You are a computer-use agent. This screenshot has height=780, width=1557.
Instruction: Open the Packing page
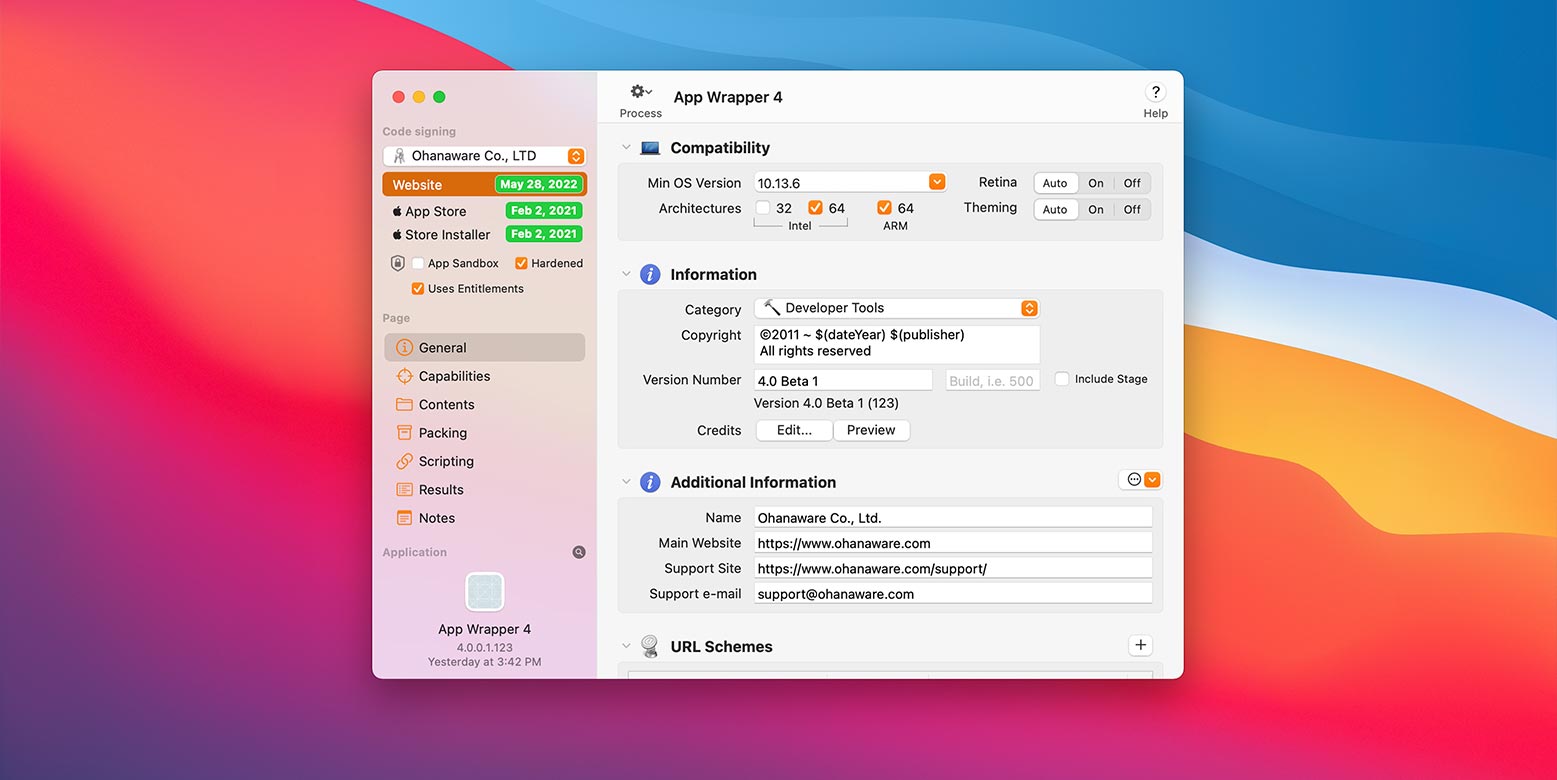485,433
